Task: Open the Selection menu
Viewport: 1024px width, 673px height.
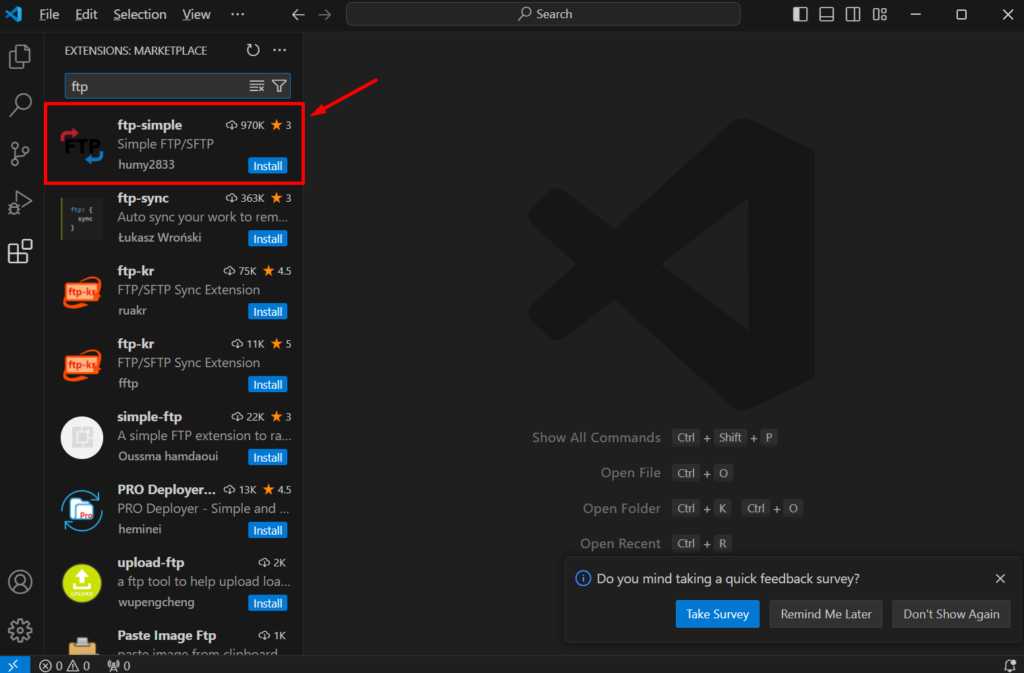Action: coord(139,14)
